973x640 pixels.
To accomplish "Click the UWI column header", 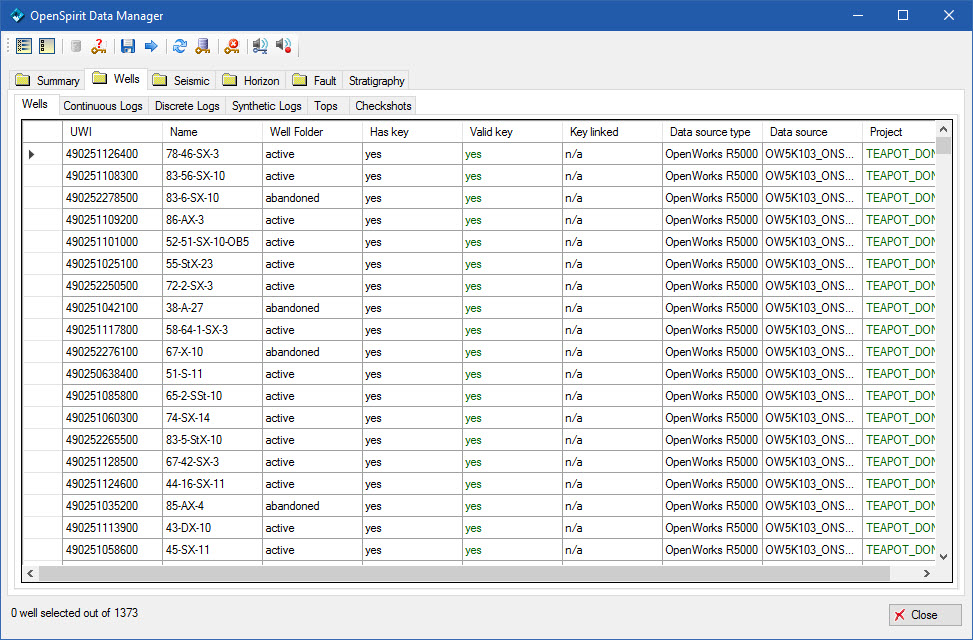I will point(111,132).
